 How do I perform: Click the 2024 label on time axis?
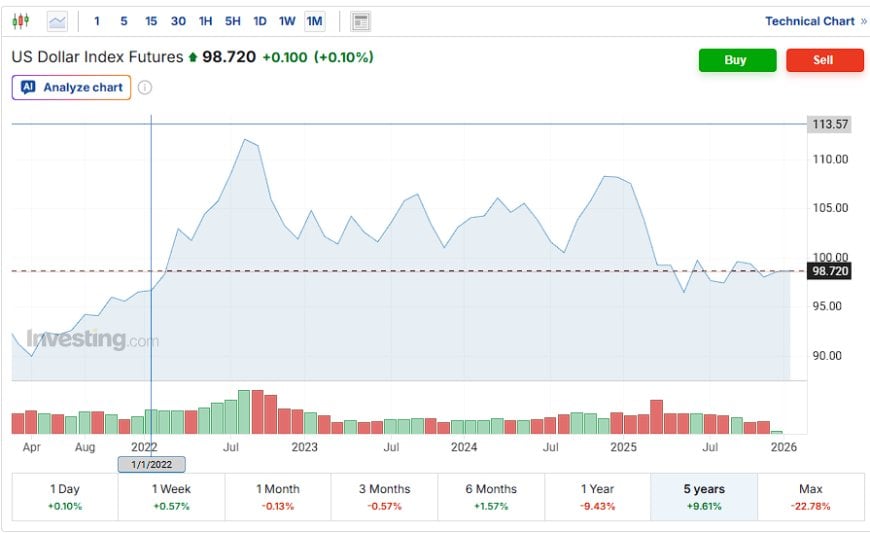coord(464,447)
